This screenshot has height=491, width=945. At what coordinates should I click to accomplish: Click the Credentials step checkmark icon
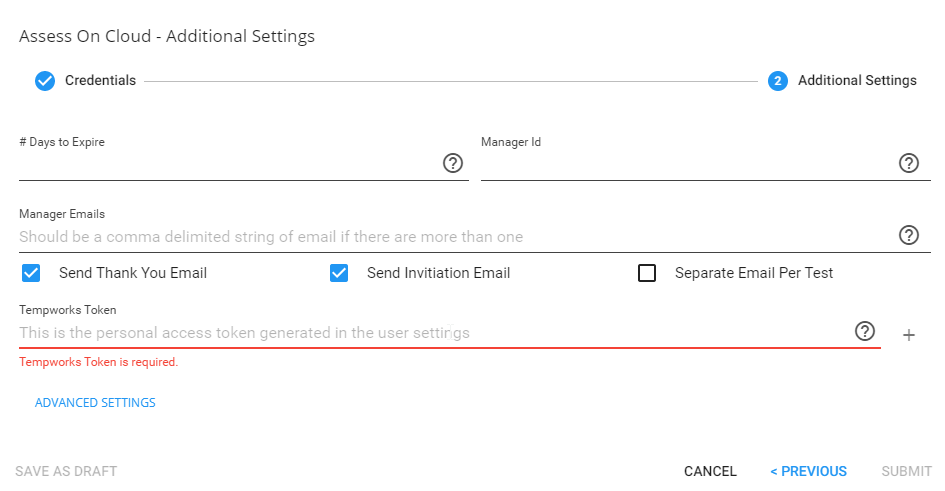tap(45, 81)
